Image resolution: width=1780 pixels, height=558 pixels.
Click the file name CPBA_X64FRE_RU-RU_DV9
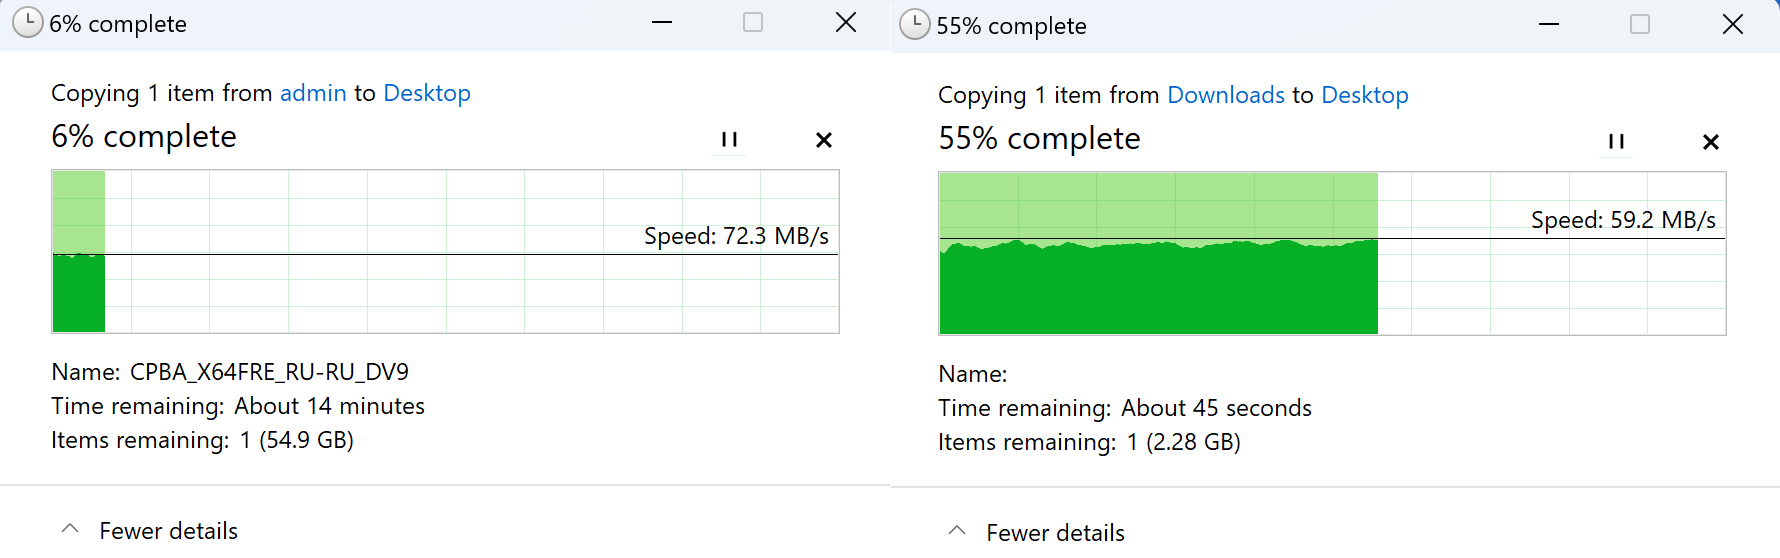tap(270, 372)
